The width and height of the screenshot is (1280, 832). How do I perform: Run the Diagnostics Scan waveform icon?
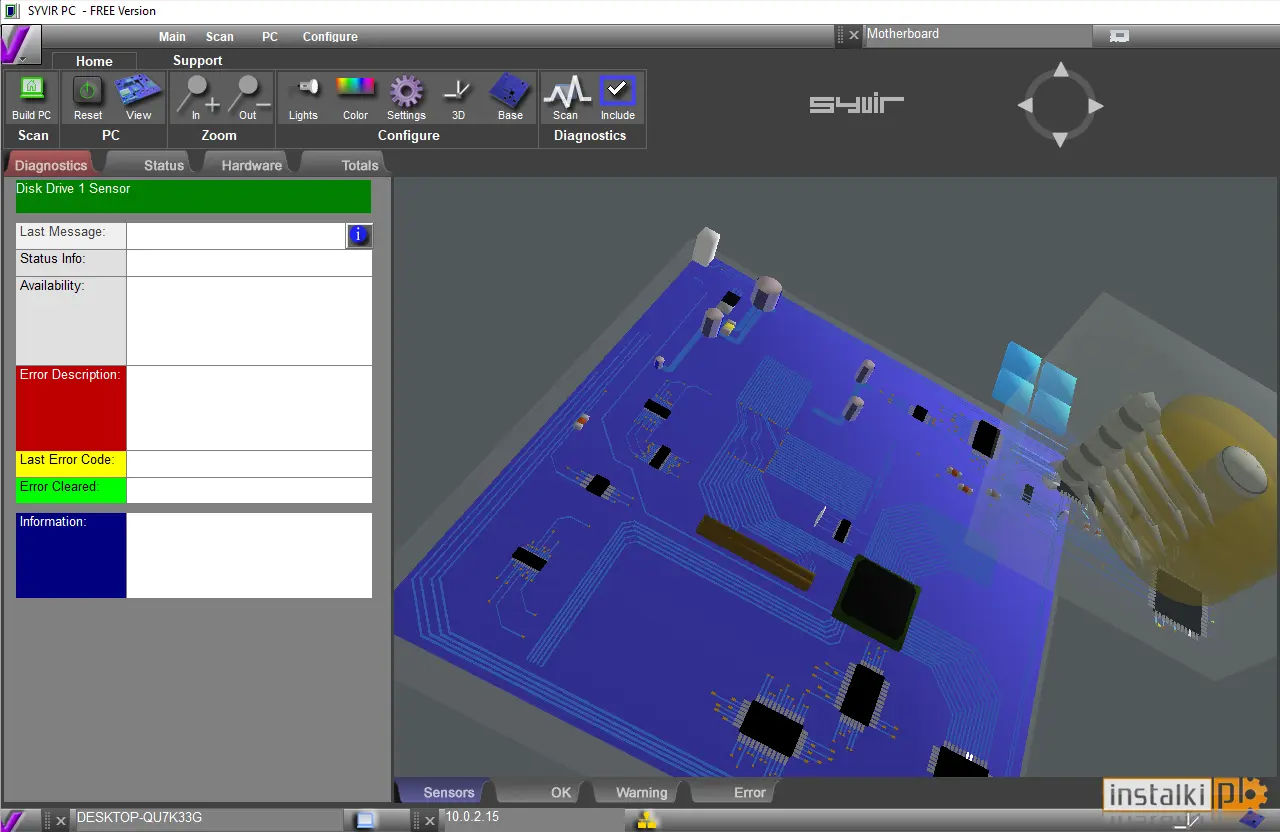(566, 92)
